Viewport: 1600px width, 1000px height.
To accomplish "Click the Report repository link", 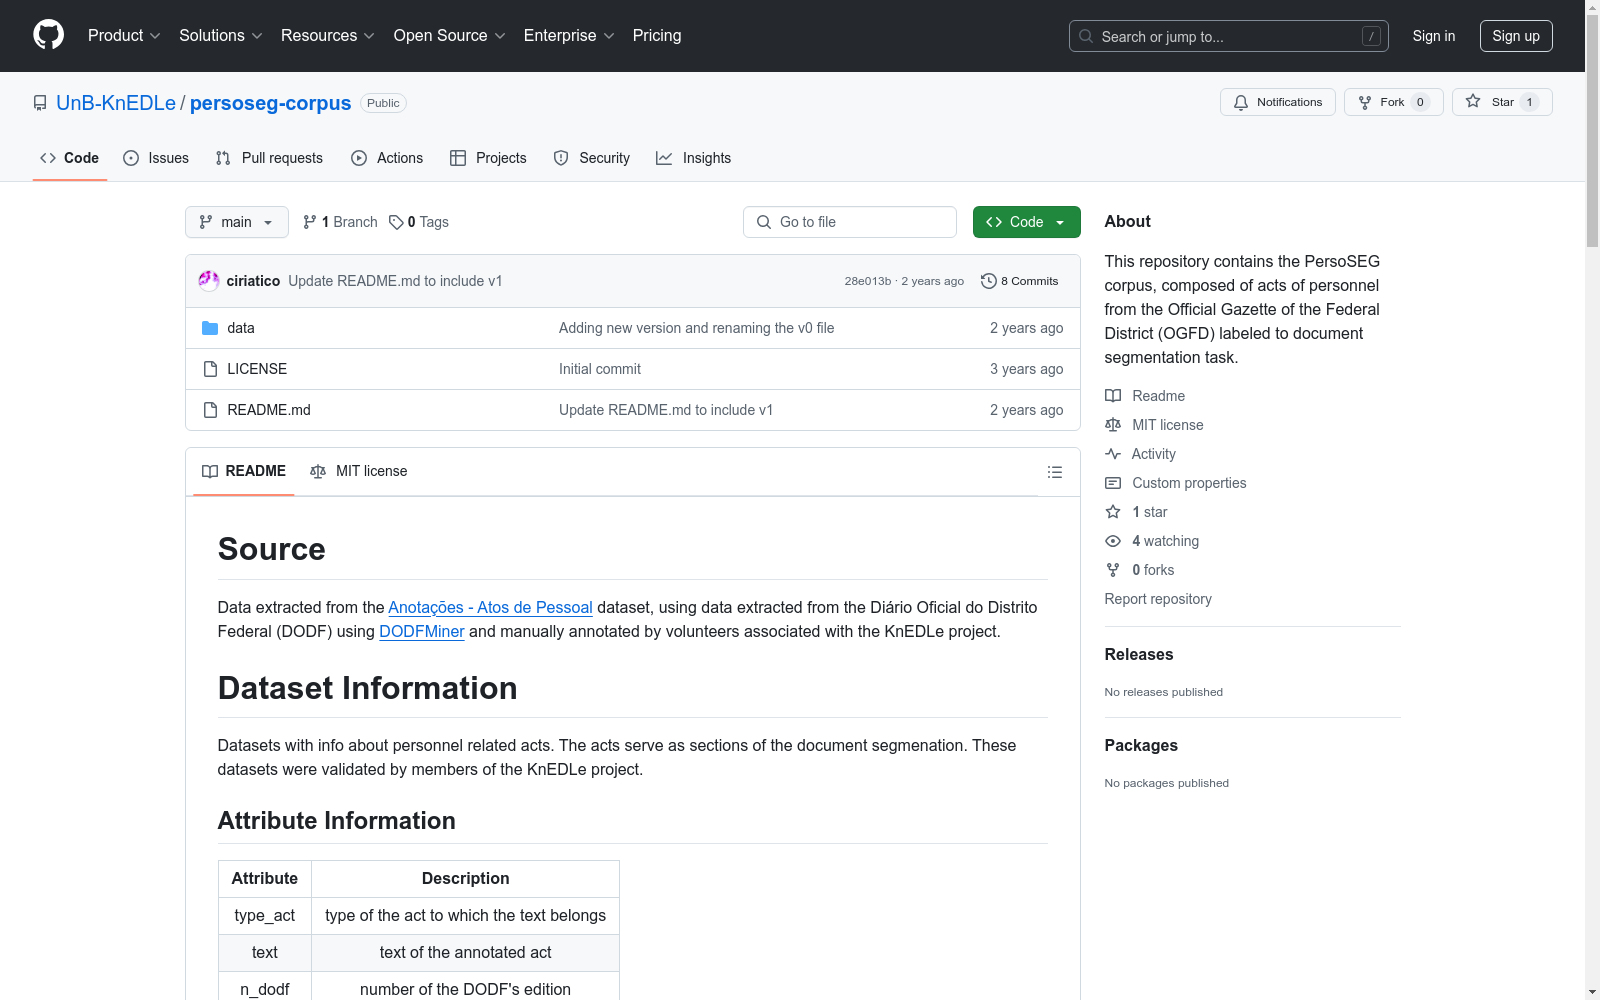I will pos(1158,599).
